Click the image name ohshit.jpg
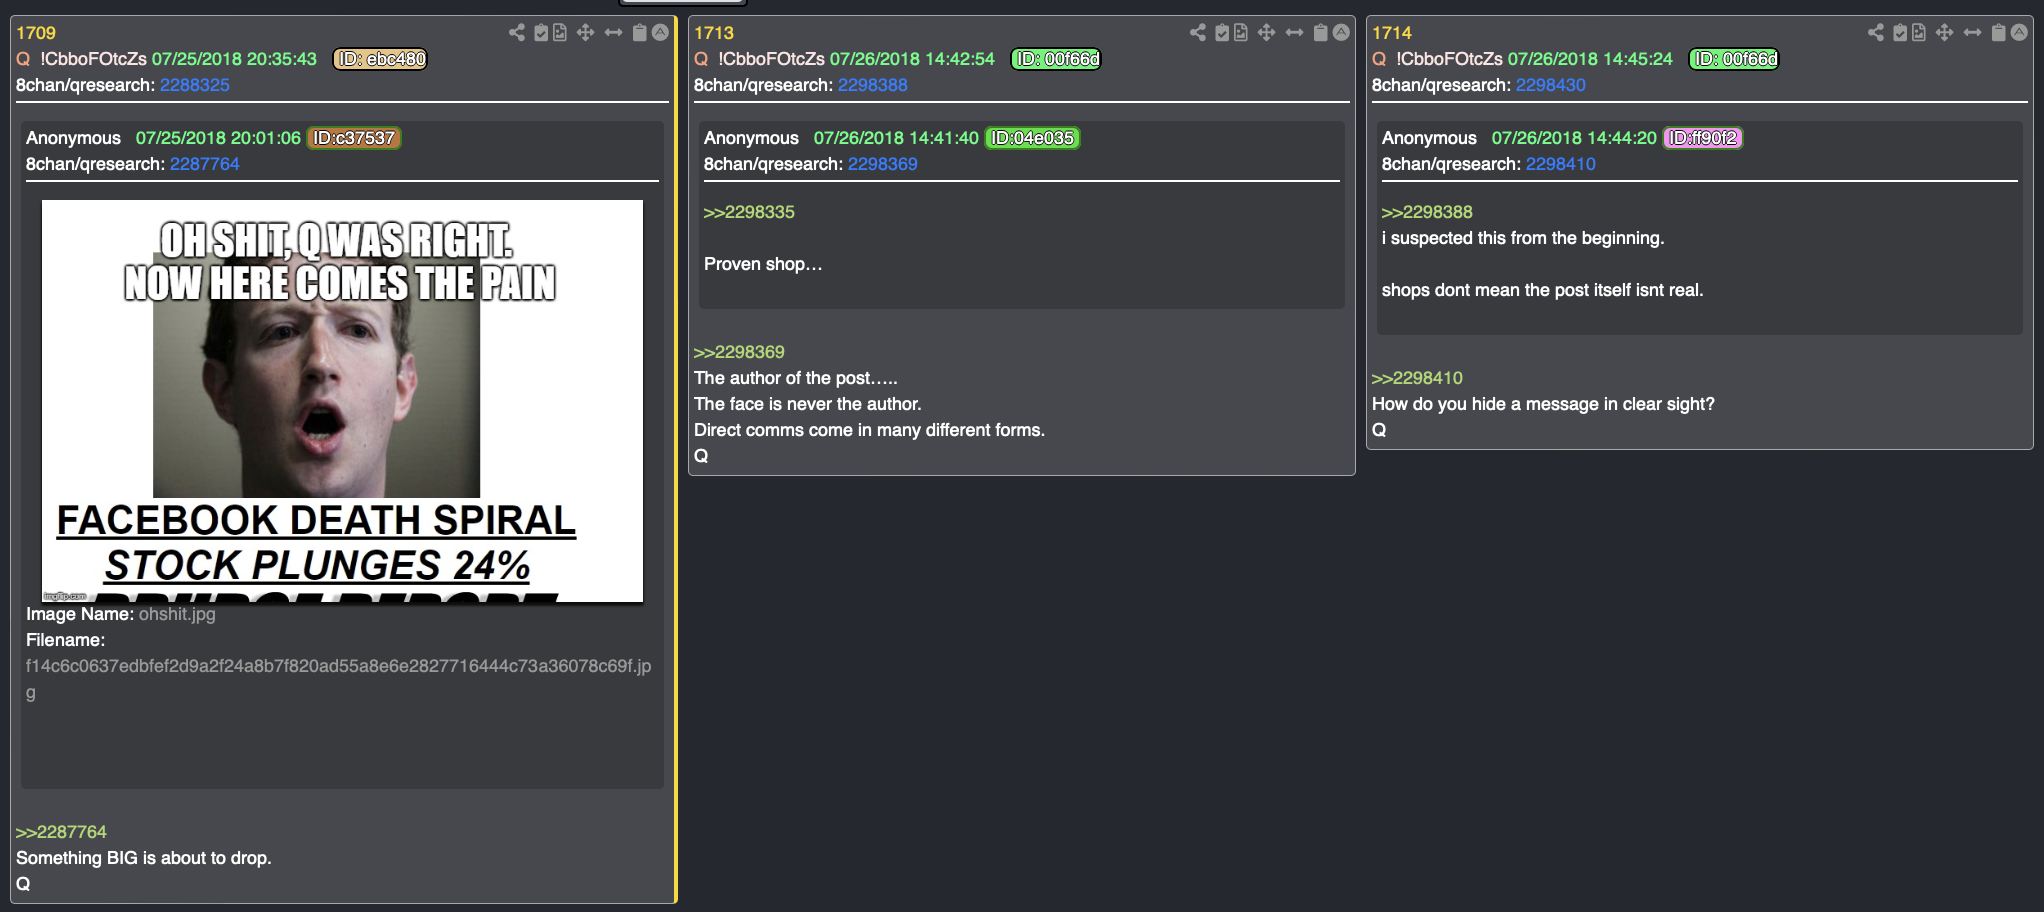 [x=177, y=614]
